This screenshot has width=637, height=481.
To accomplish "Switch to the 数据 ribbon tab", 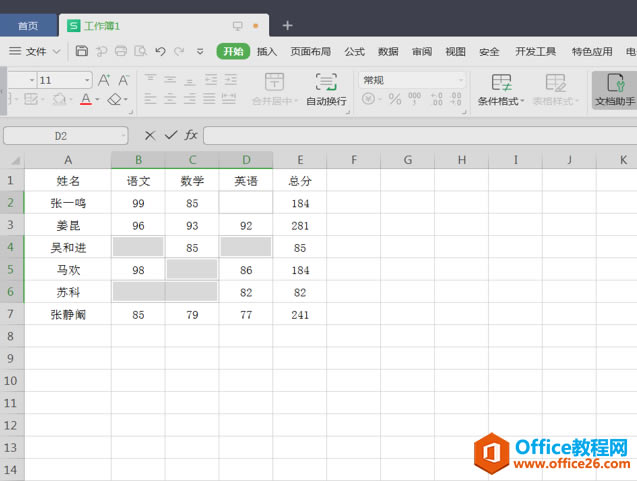I will pos(388,52).
